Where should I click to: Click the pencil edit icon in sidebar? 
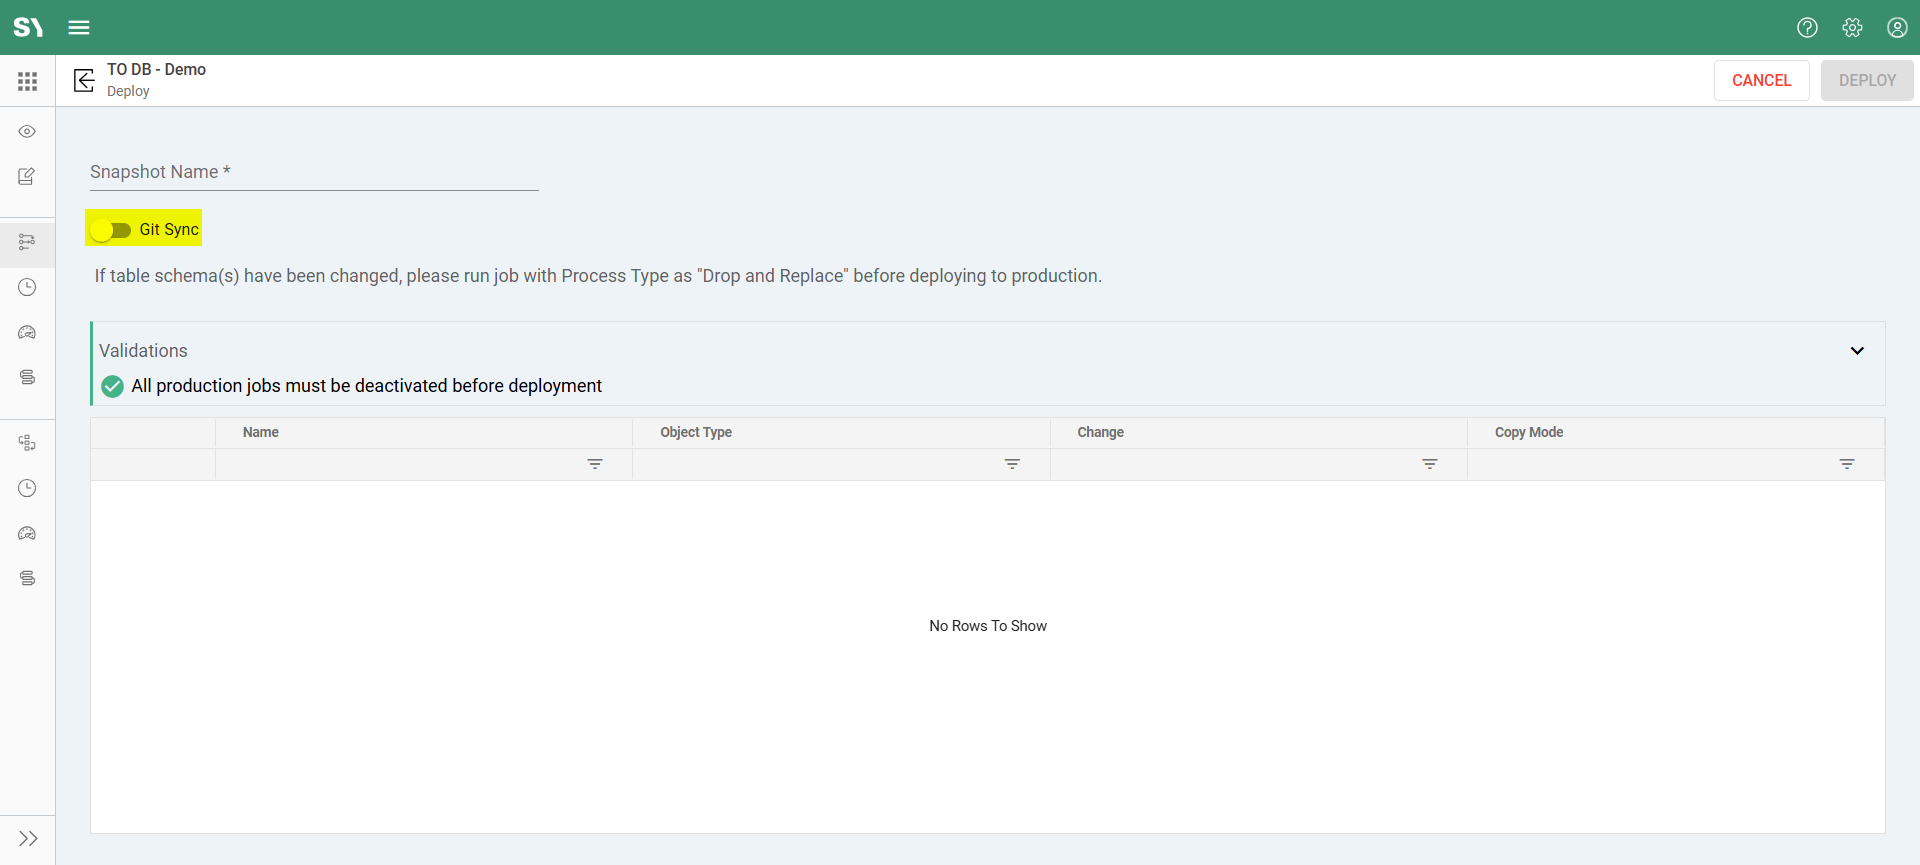pyautogui.click(x=27, y=177)
